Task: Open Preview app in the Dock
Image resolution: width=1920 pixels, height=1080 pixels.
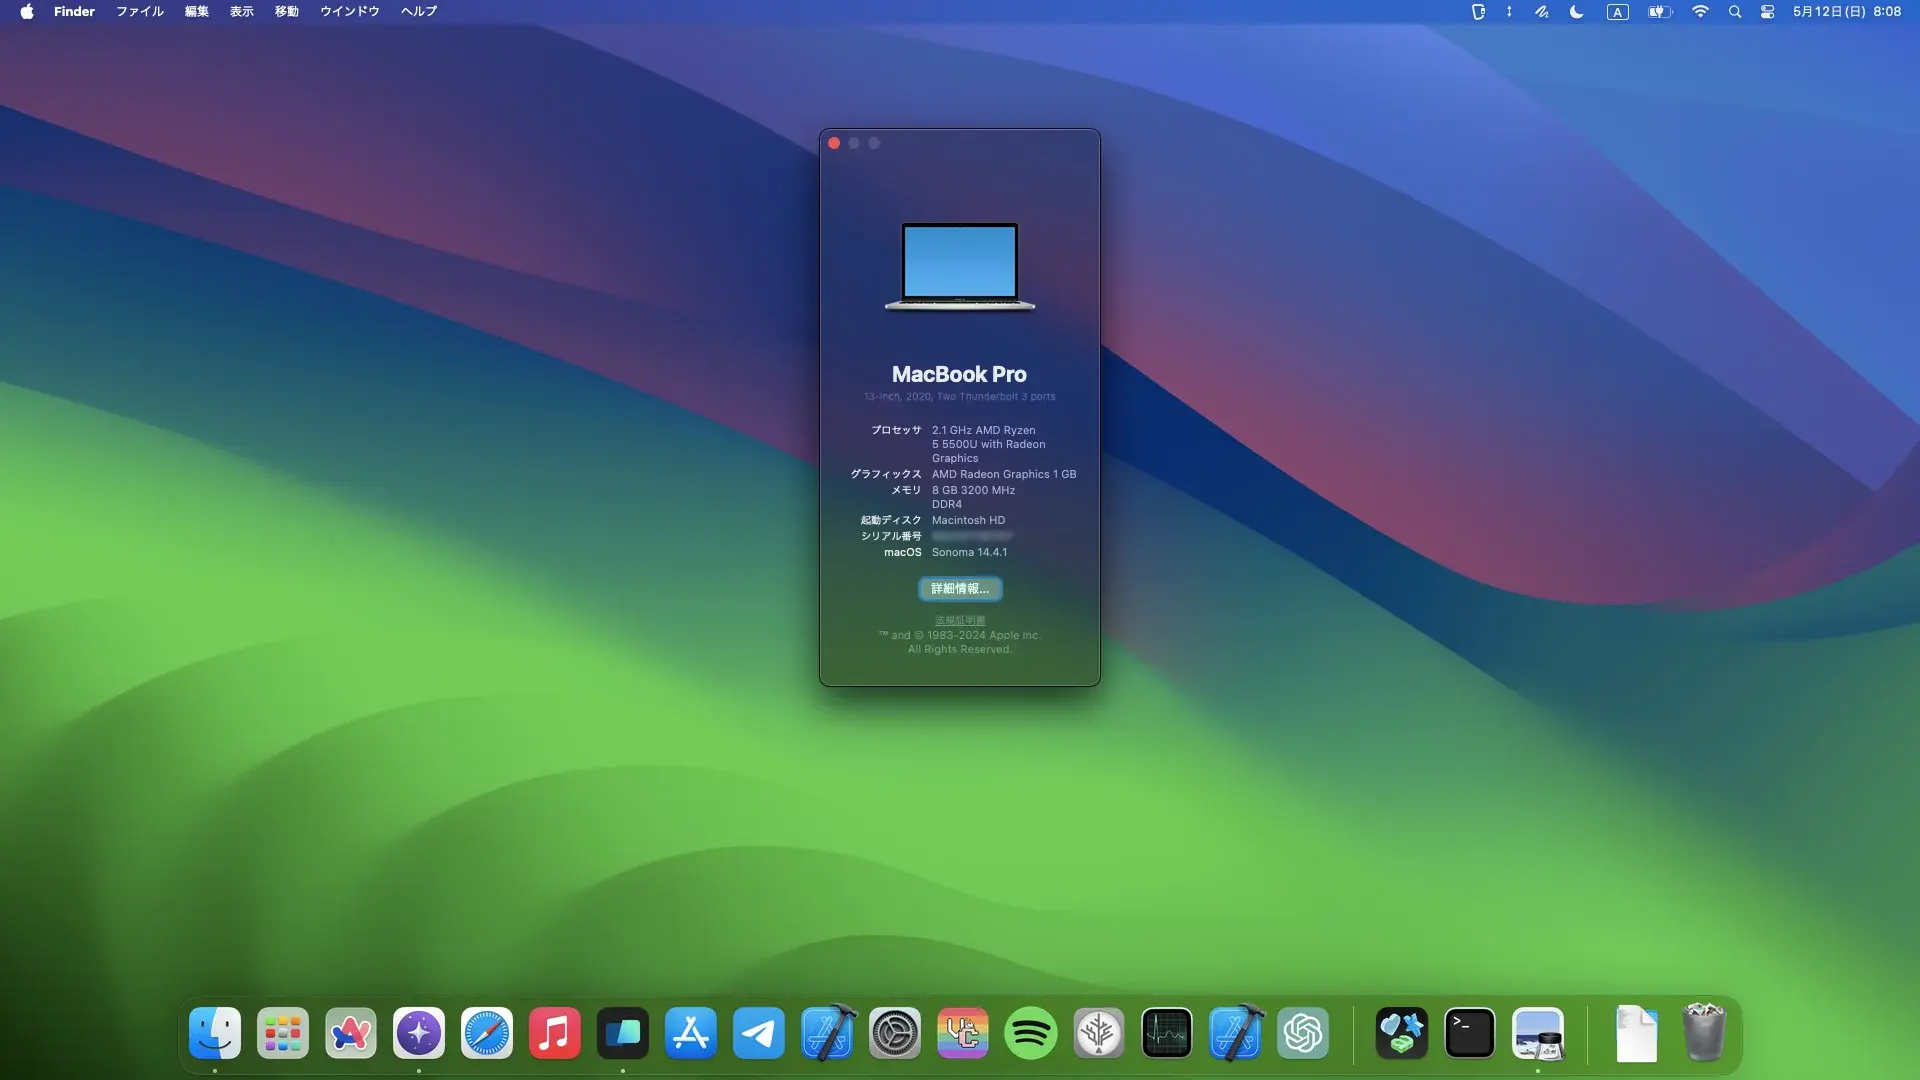Action: coord(1538,1033)
